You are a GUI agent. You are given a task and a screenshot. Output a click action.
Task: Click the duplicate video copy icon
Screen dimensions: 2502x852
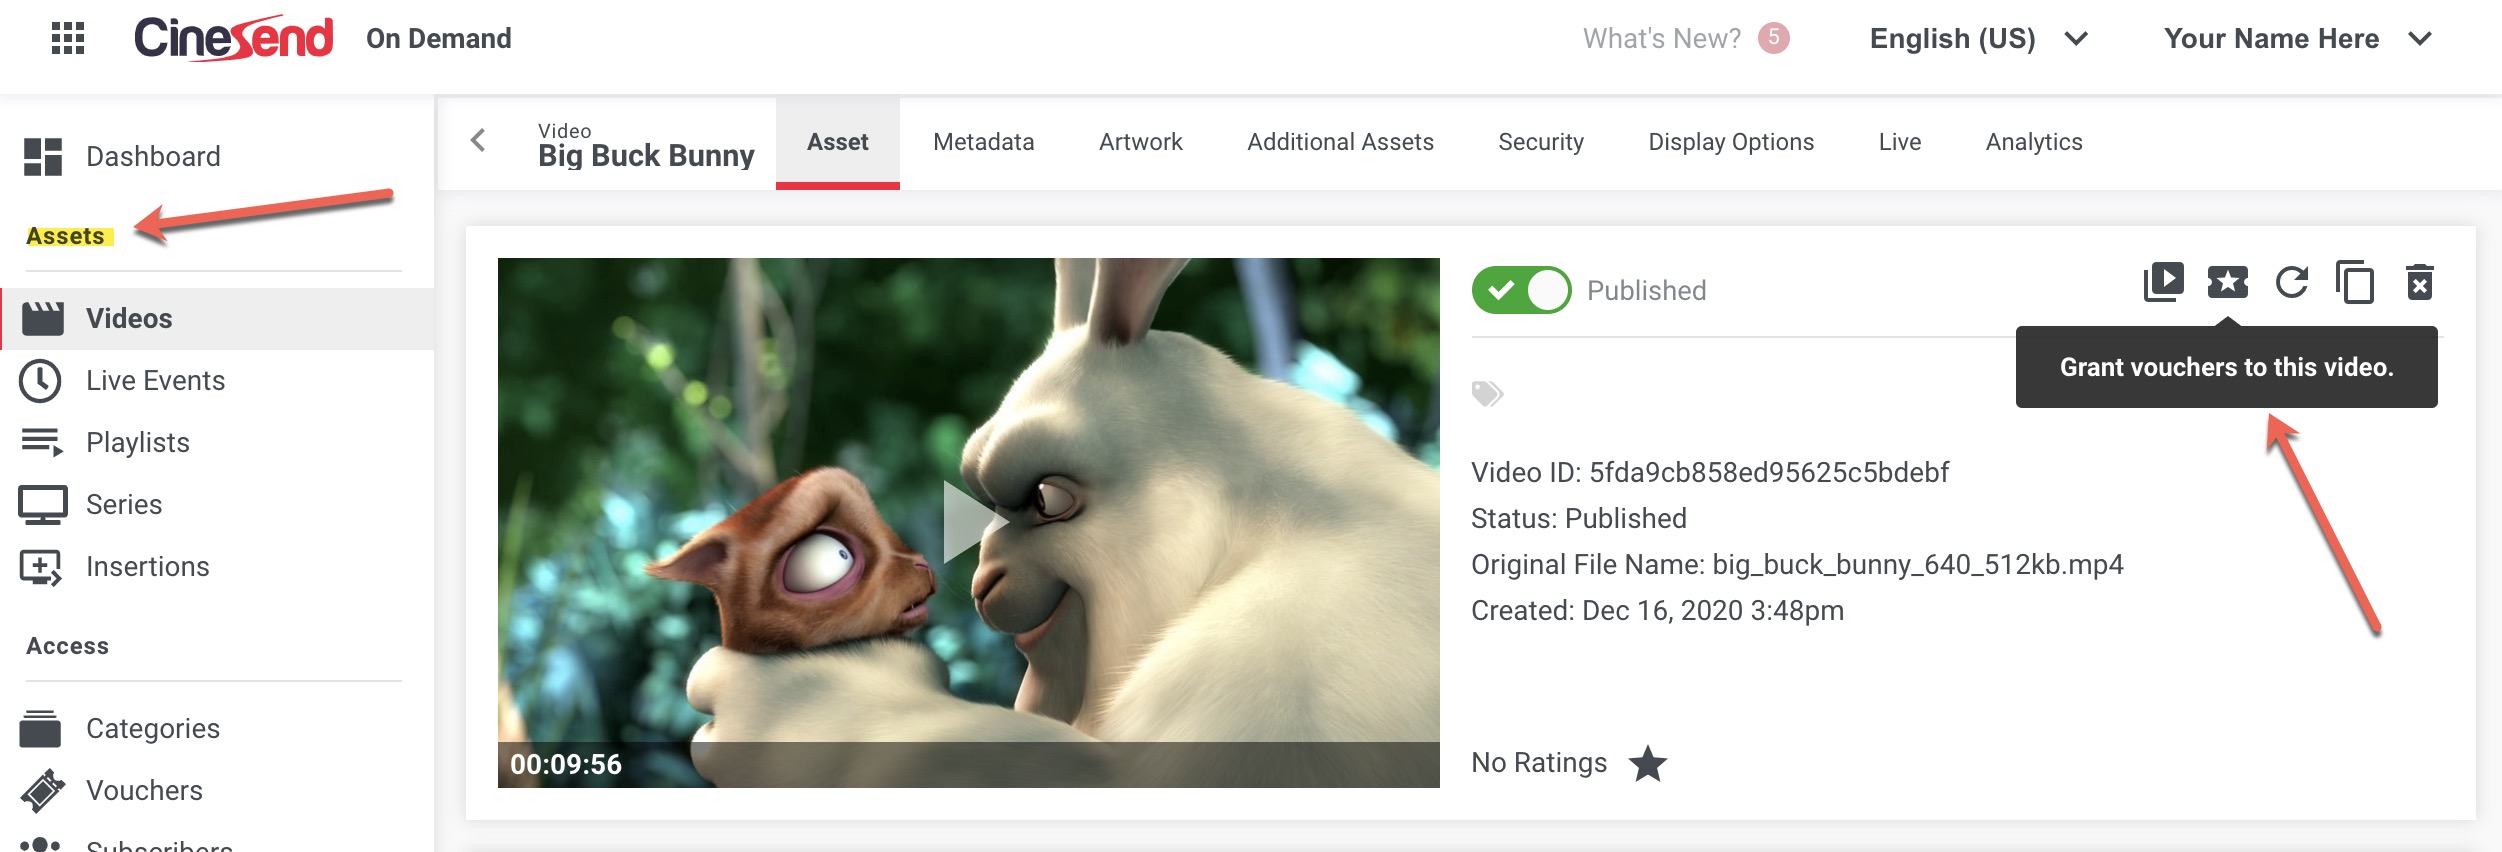point(2355,282)
